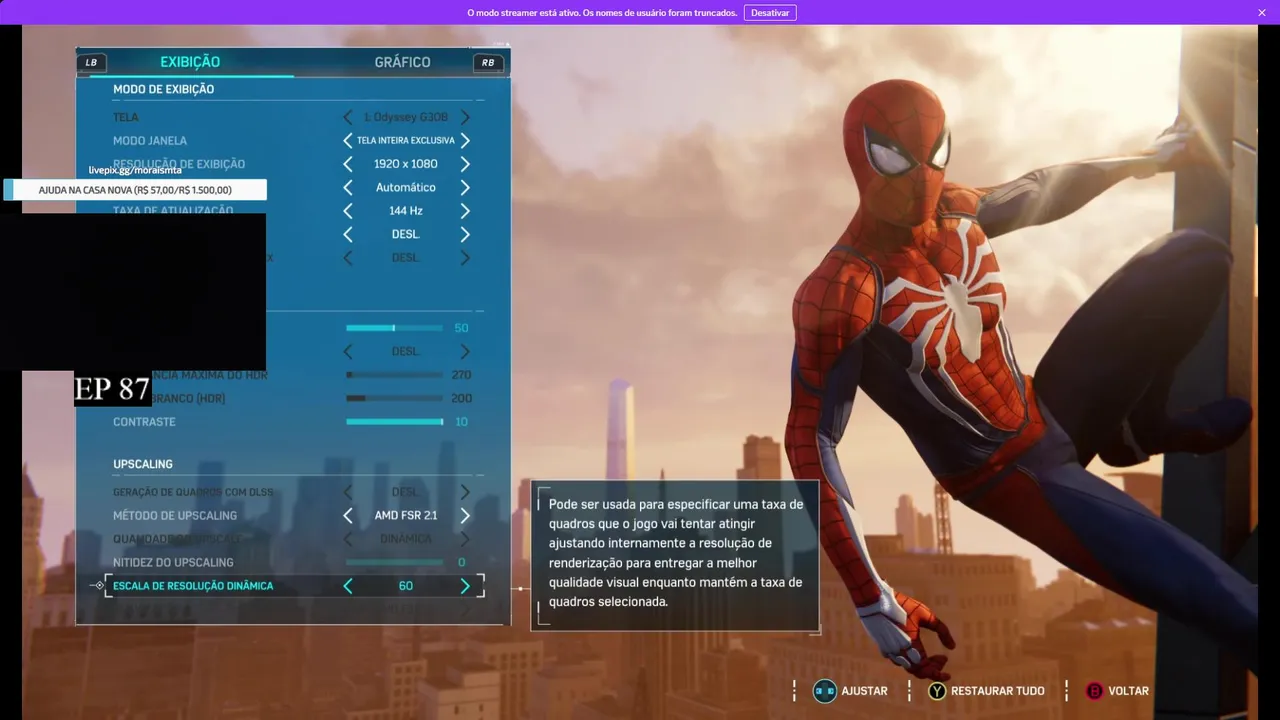Click right arrow beside 1: Odyssey G30B
This screenshot has height=720, width=1280.
[465, 117]
